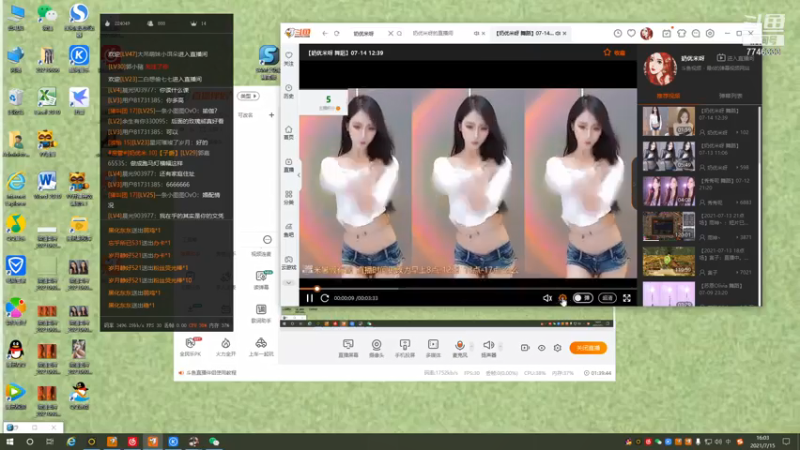Open the skin shirt icon in title bar

pos(681,33)
